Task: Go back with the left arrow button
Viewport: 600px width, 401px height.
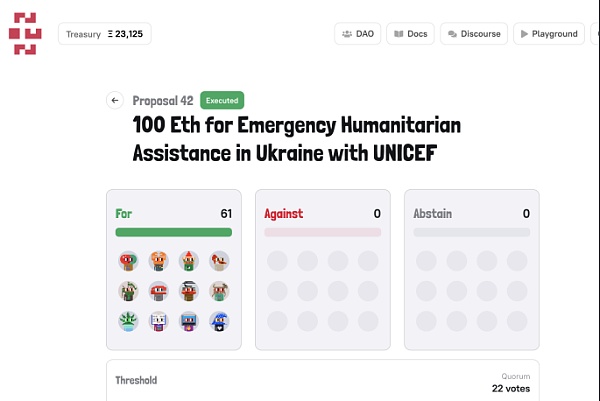Action: 114,100
